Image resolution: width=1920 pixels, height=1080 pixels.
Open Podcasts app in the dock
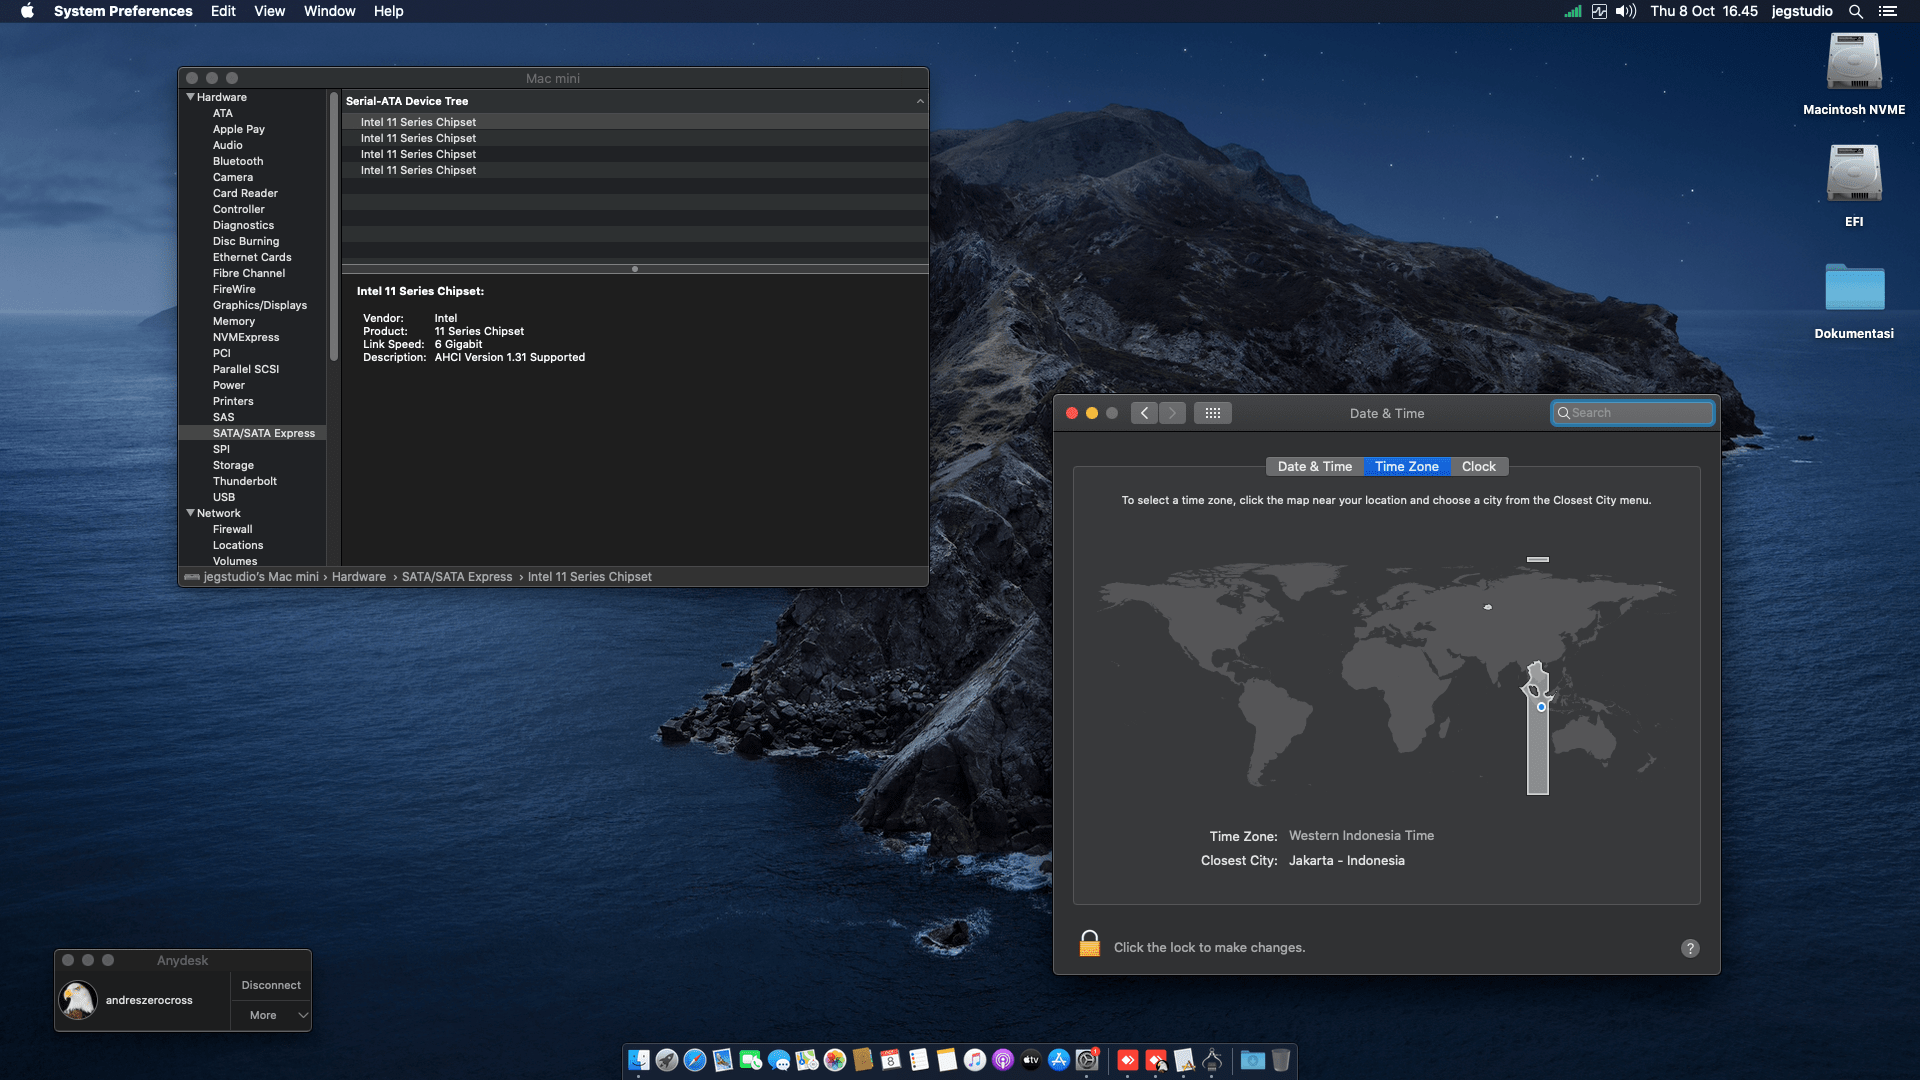(1003, 1060)
